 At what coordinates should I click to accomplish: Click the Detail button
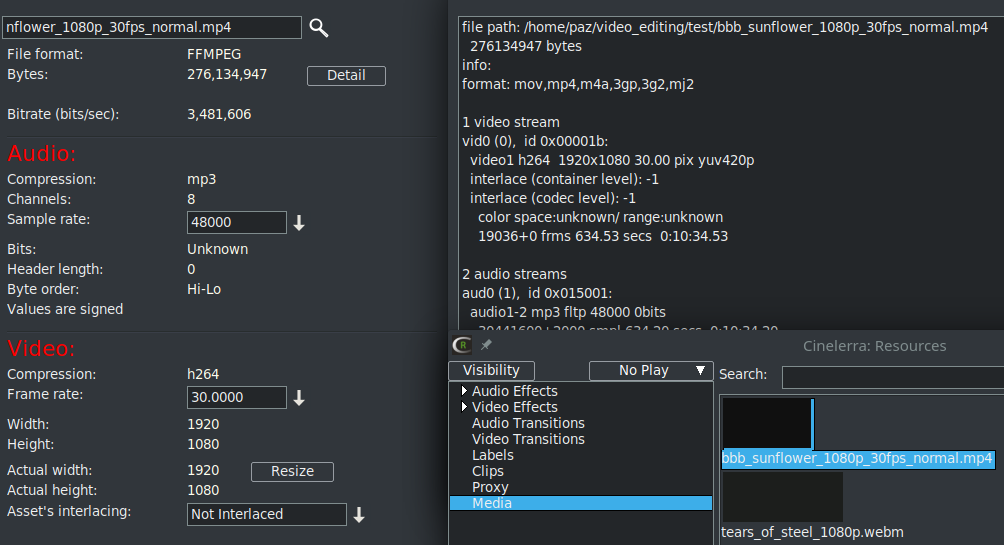pos(346,75)
